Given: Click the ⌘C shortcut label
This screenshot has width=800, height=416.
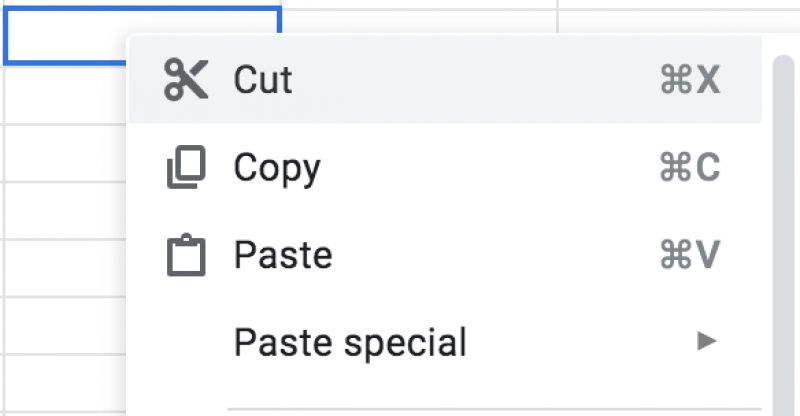Looking at the screenshot, I should [x=690, y=168].
